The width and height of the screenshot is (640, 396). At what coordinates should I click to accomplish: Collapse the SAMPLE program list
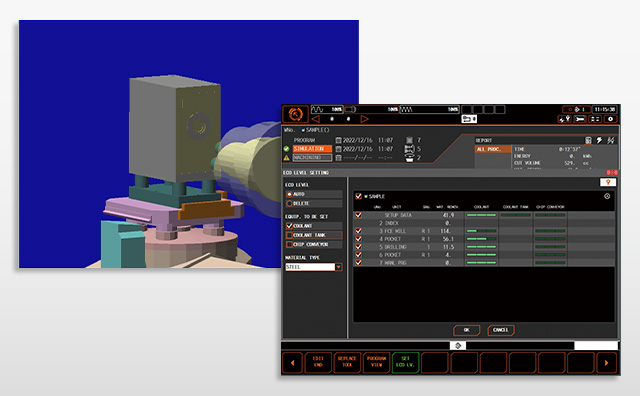(x=607, y=196)
